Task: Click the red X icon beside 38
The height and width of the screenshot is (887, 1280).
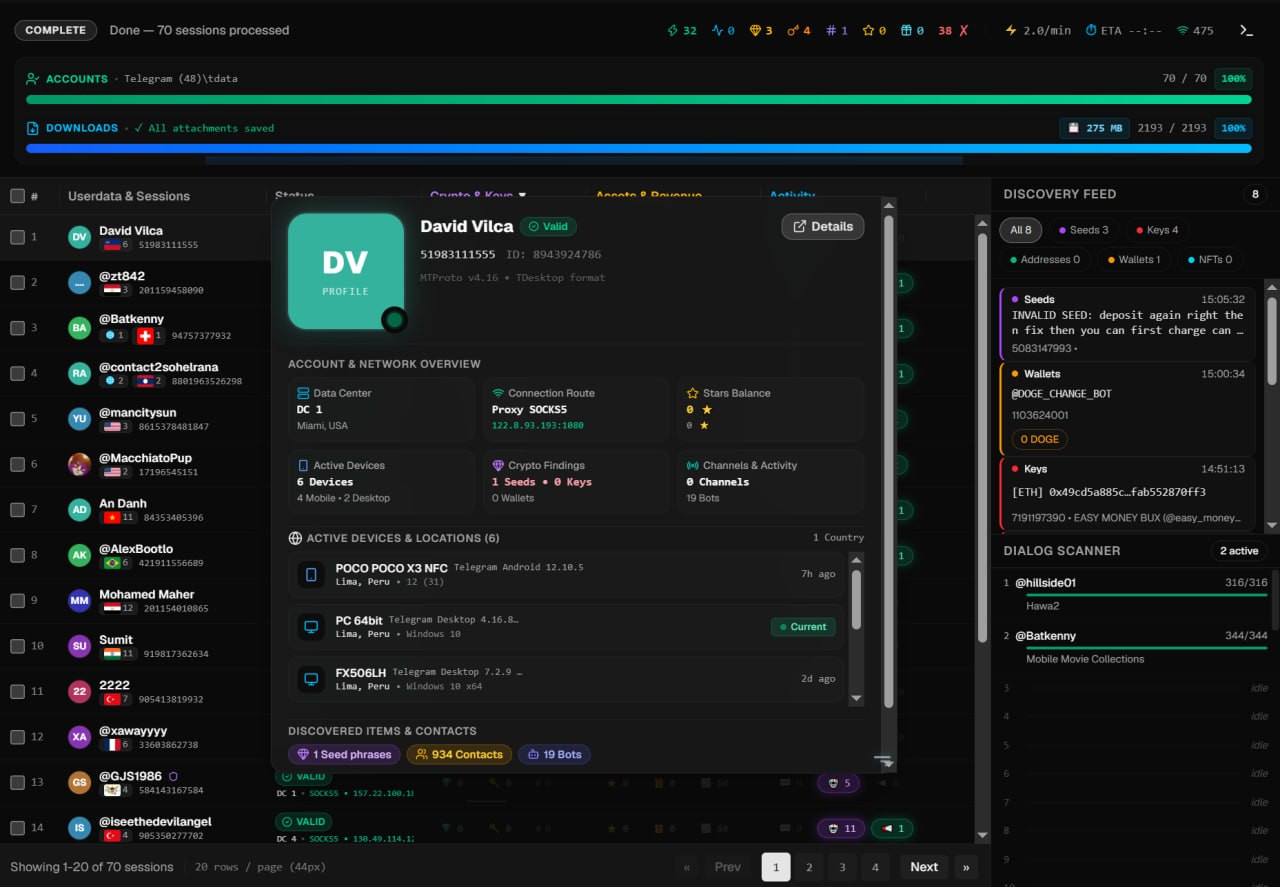Action: 964,30
